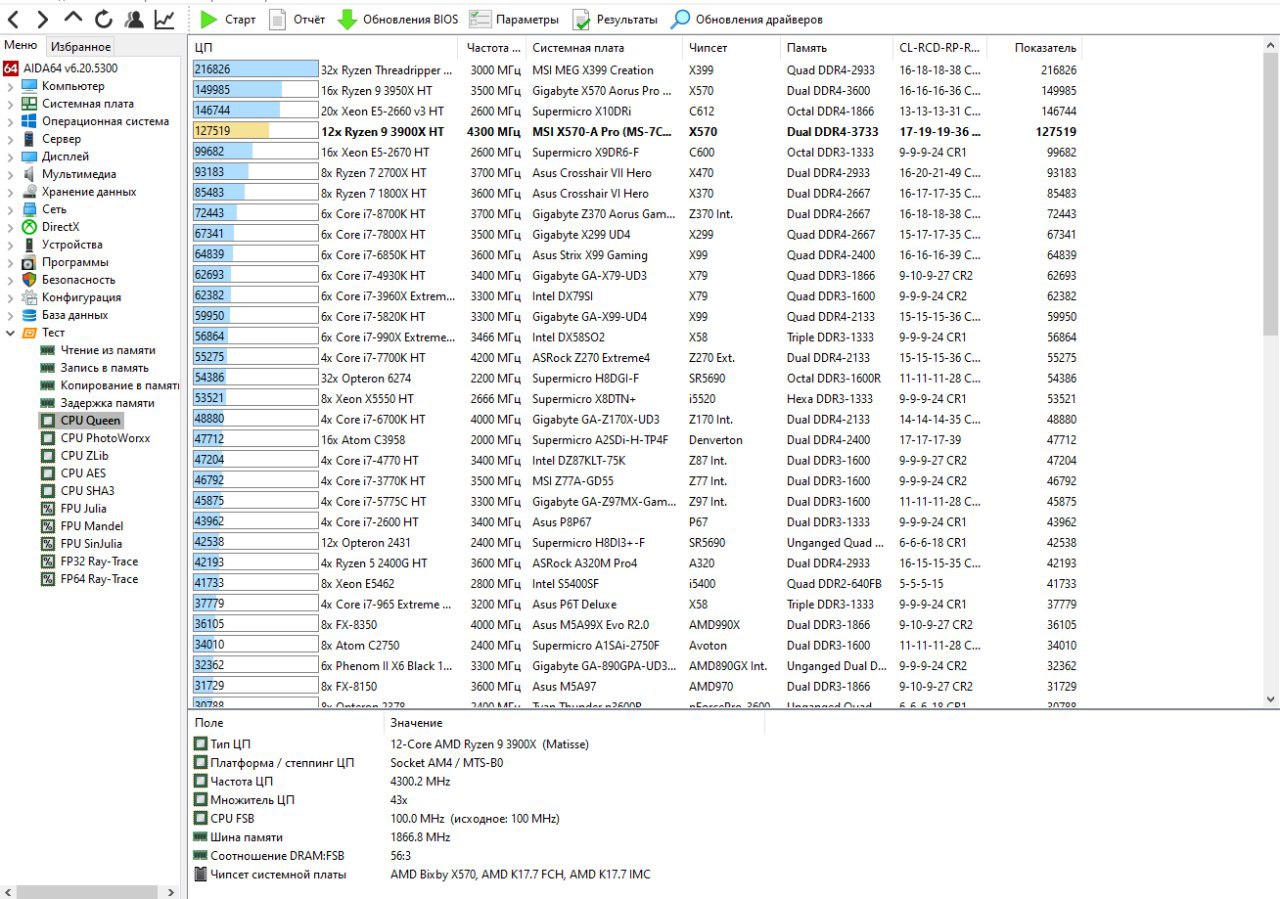This screenshot has height=899, width=1280.
Task: Sort by the ЦП column header
Action: [324, 48]
